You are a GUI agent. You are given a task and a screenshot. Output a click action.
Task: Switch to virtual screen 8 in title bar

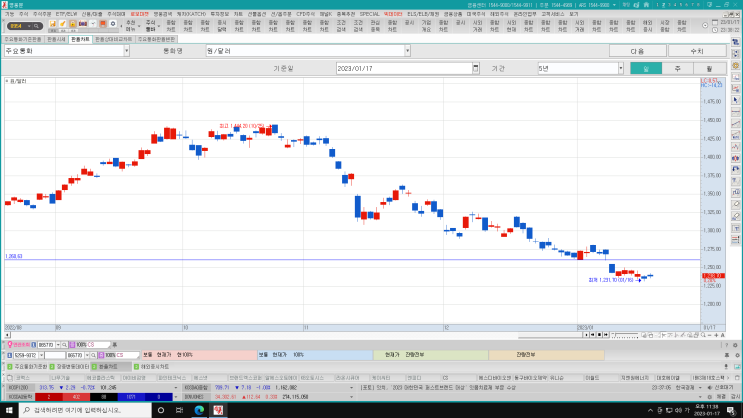click(698, 5)
